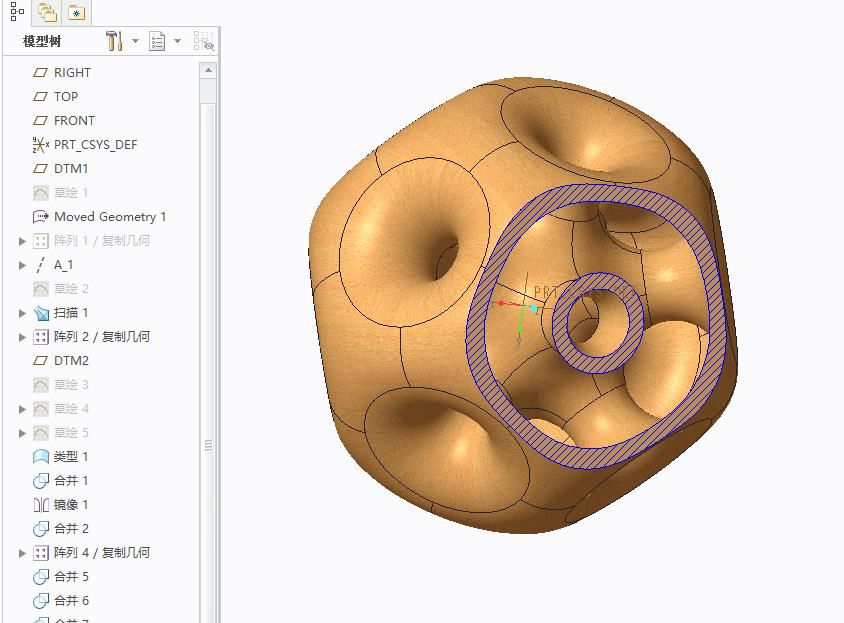The width and height of the screenshot is (844, 623).
Task: Expand the A_1 axis node
Action: pos(23,265)
